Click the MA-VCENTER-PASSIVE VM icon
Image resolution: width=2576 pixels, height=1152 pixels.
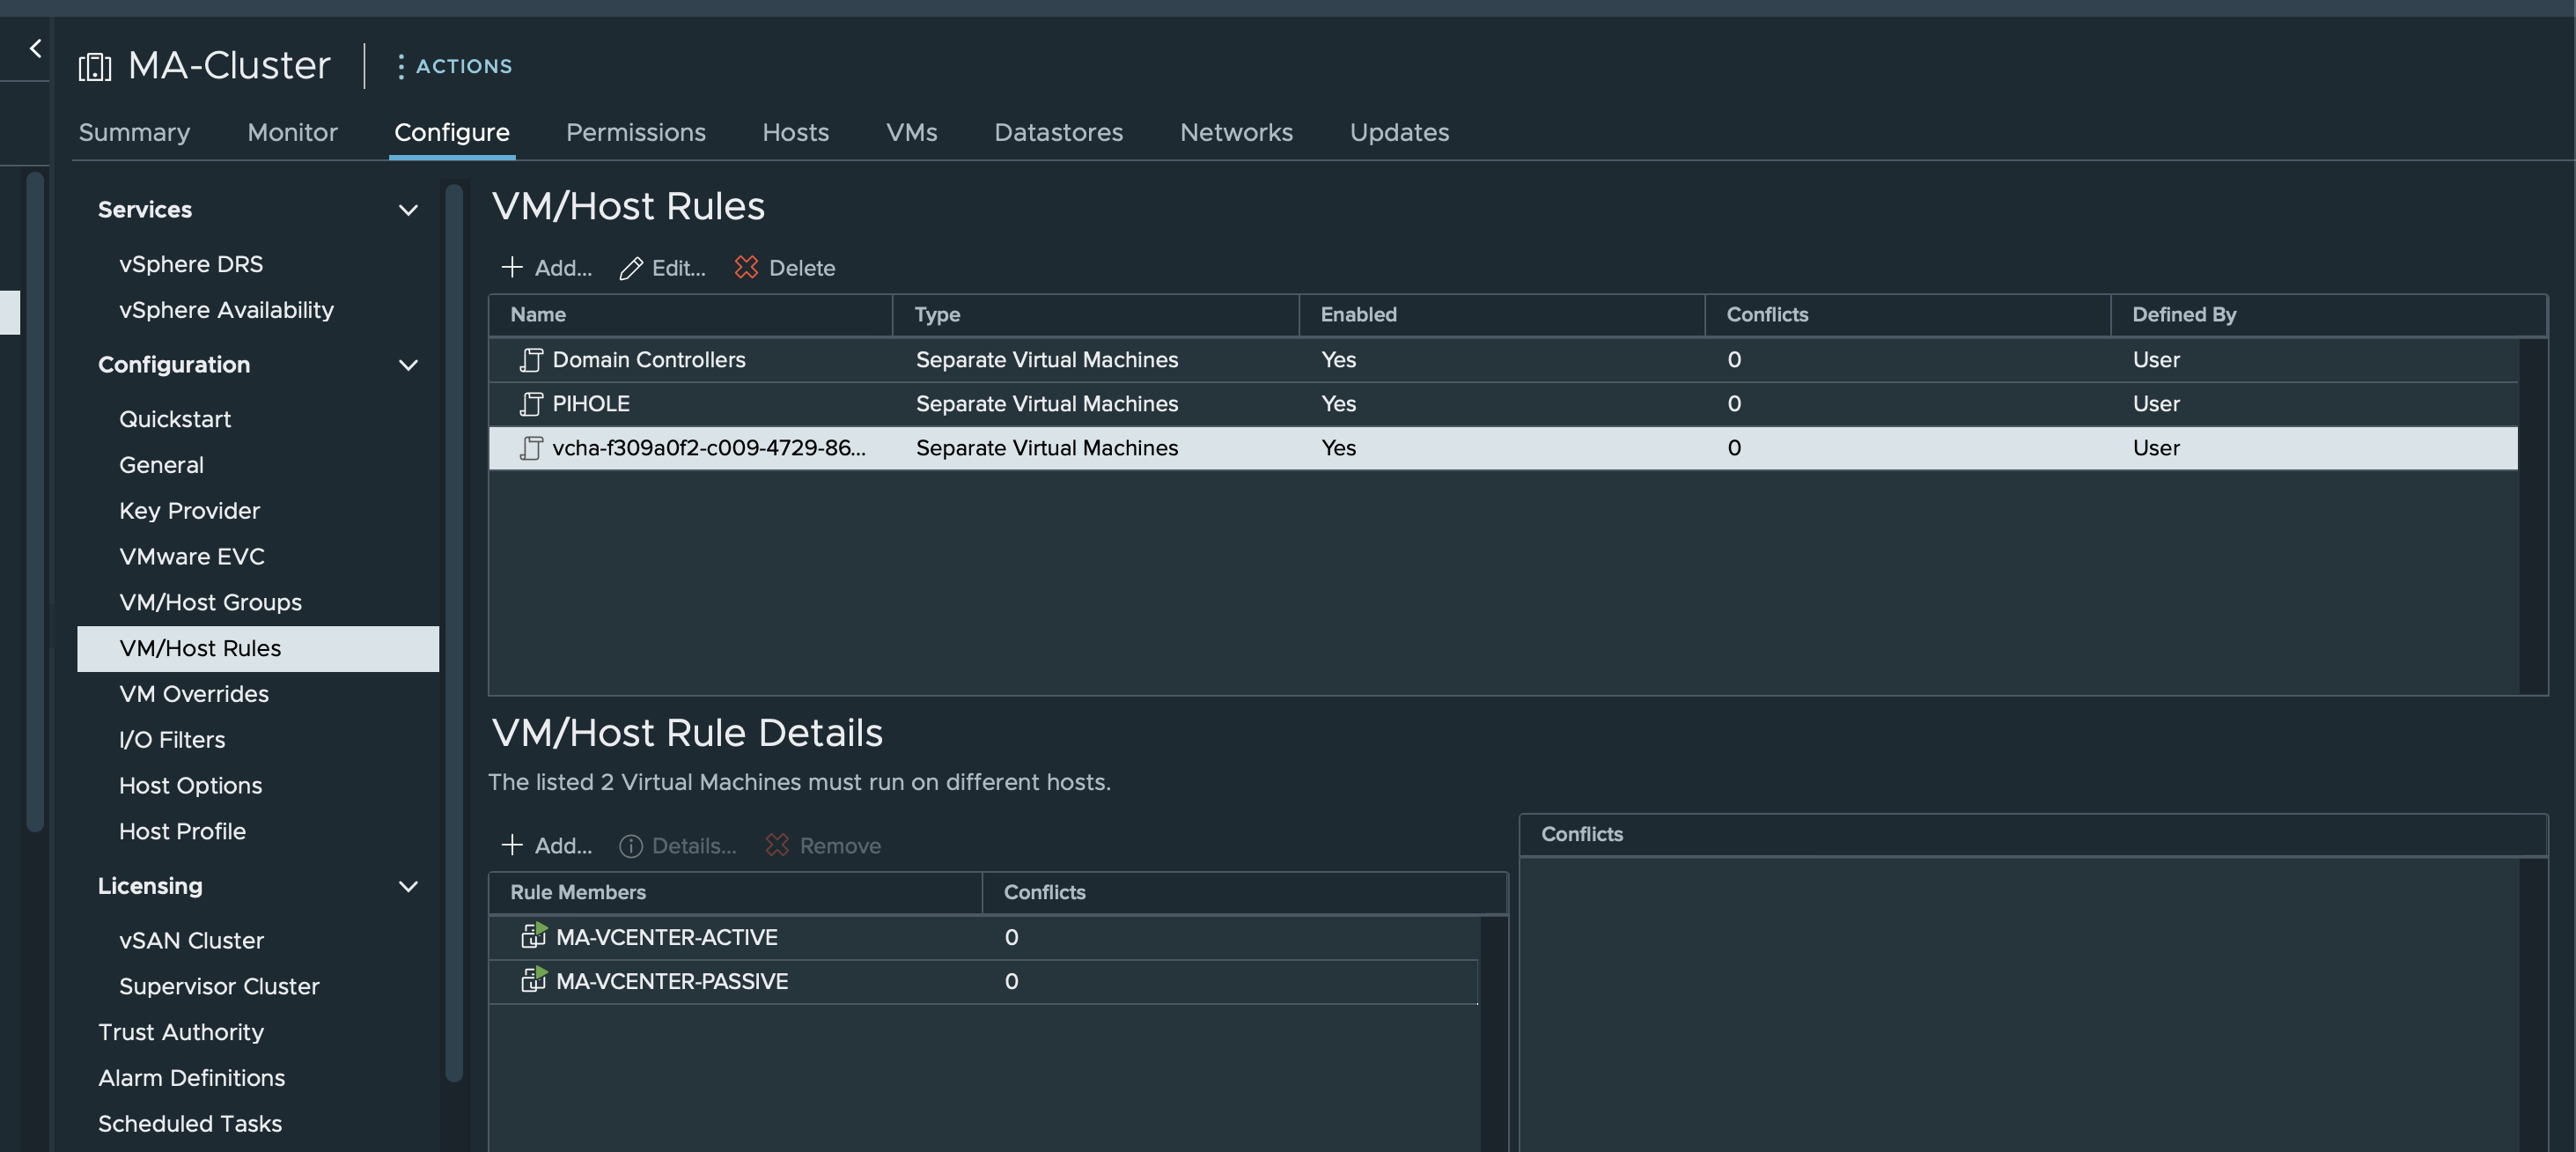(534, 979)
